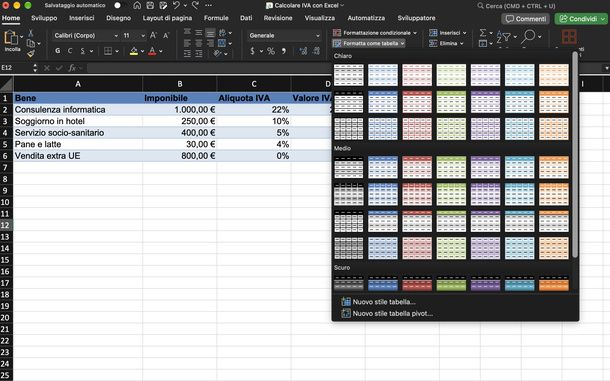This screenshot has height=381, width=610.
Task: Click the Copy icon
Action: point(31,43)
